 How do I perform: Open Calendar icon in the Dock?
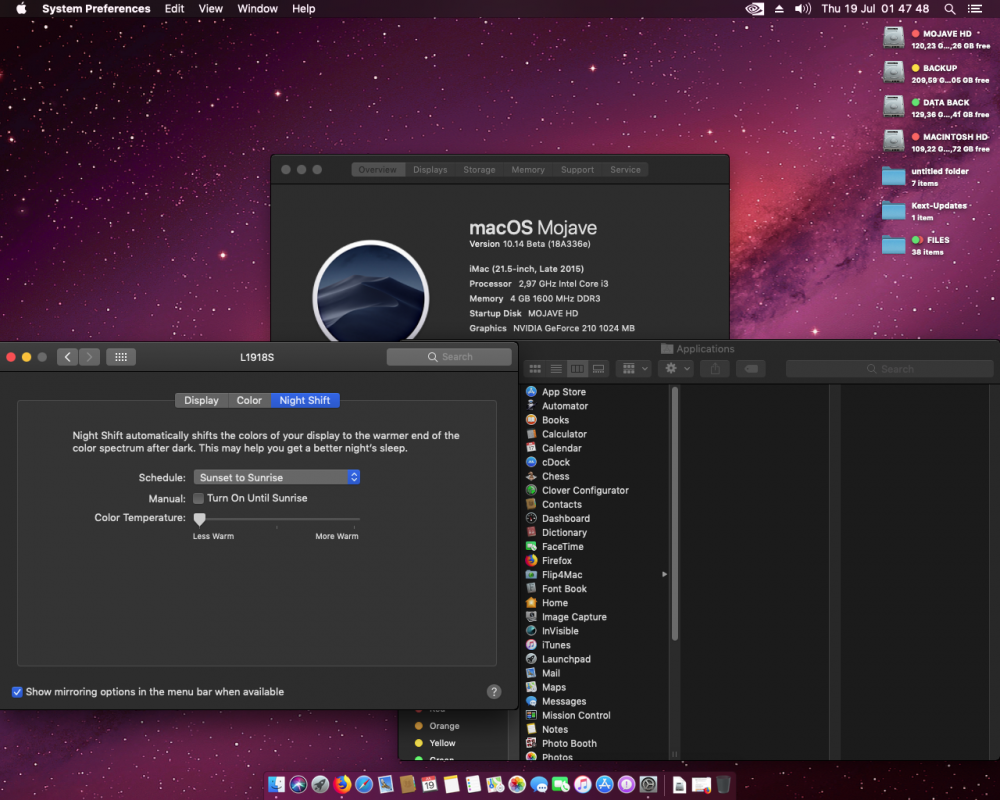click(x=429, y=784)
